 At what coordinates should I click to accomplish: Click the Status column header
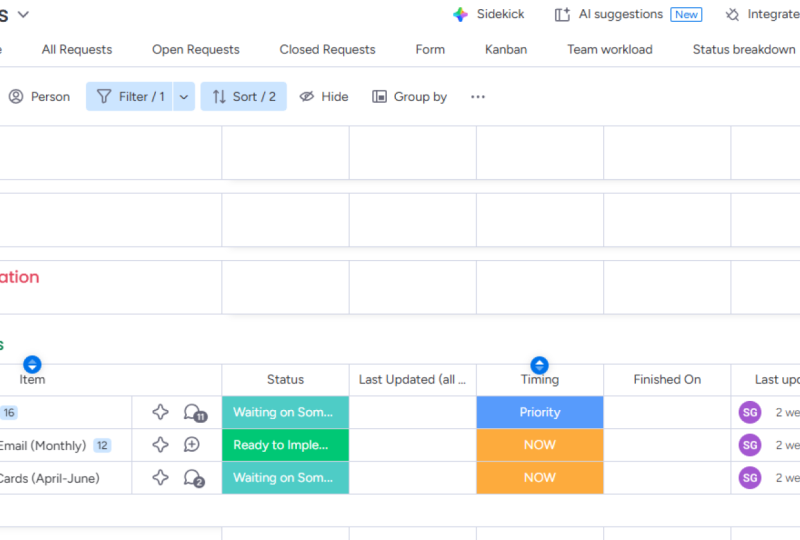(285, 379)
